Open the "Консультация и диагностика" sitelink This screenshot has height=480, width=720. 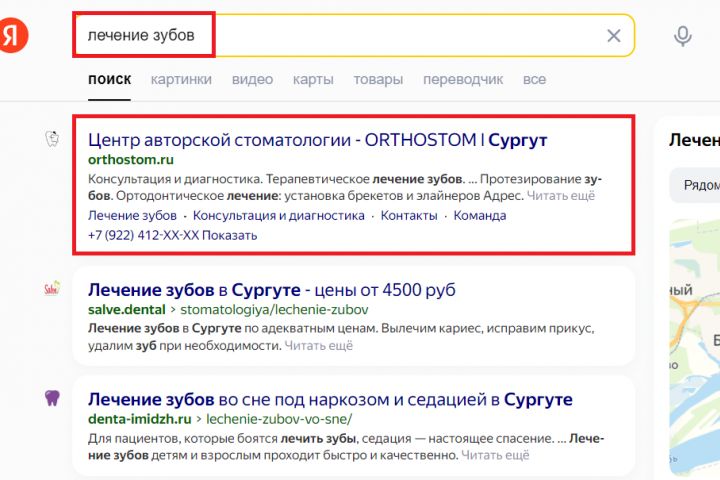(278, 215)
